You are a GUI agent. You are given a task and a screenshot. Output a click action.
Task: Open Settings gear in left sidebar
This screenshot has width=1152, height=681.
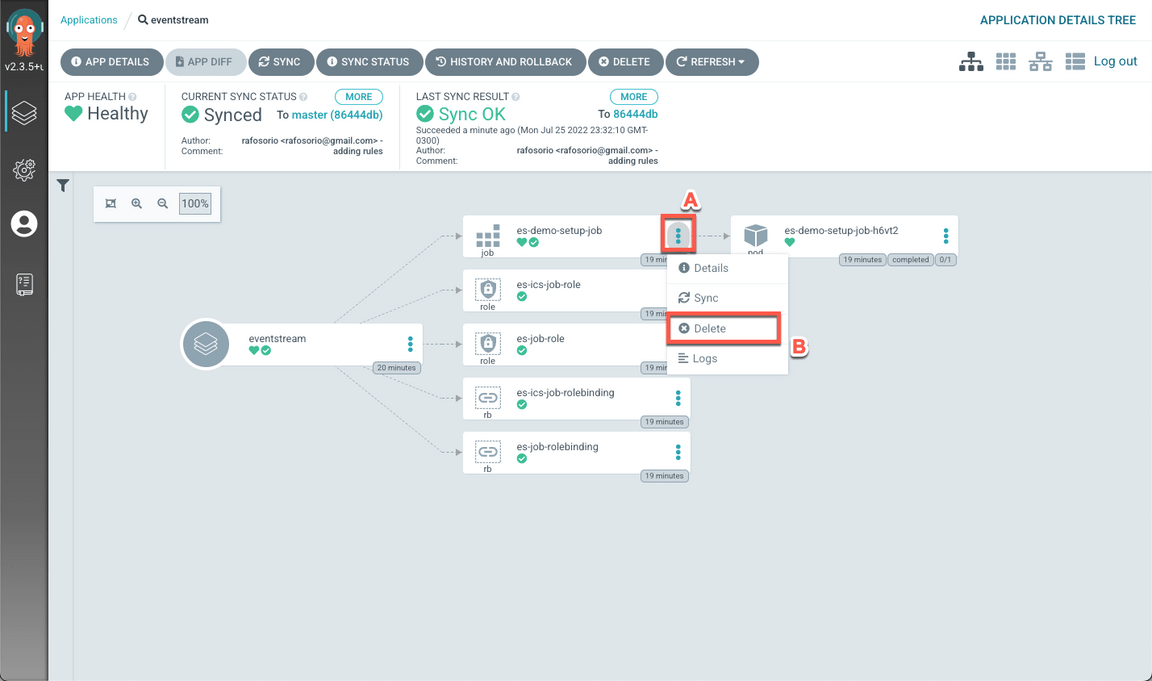[24, 169]
